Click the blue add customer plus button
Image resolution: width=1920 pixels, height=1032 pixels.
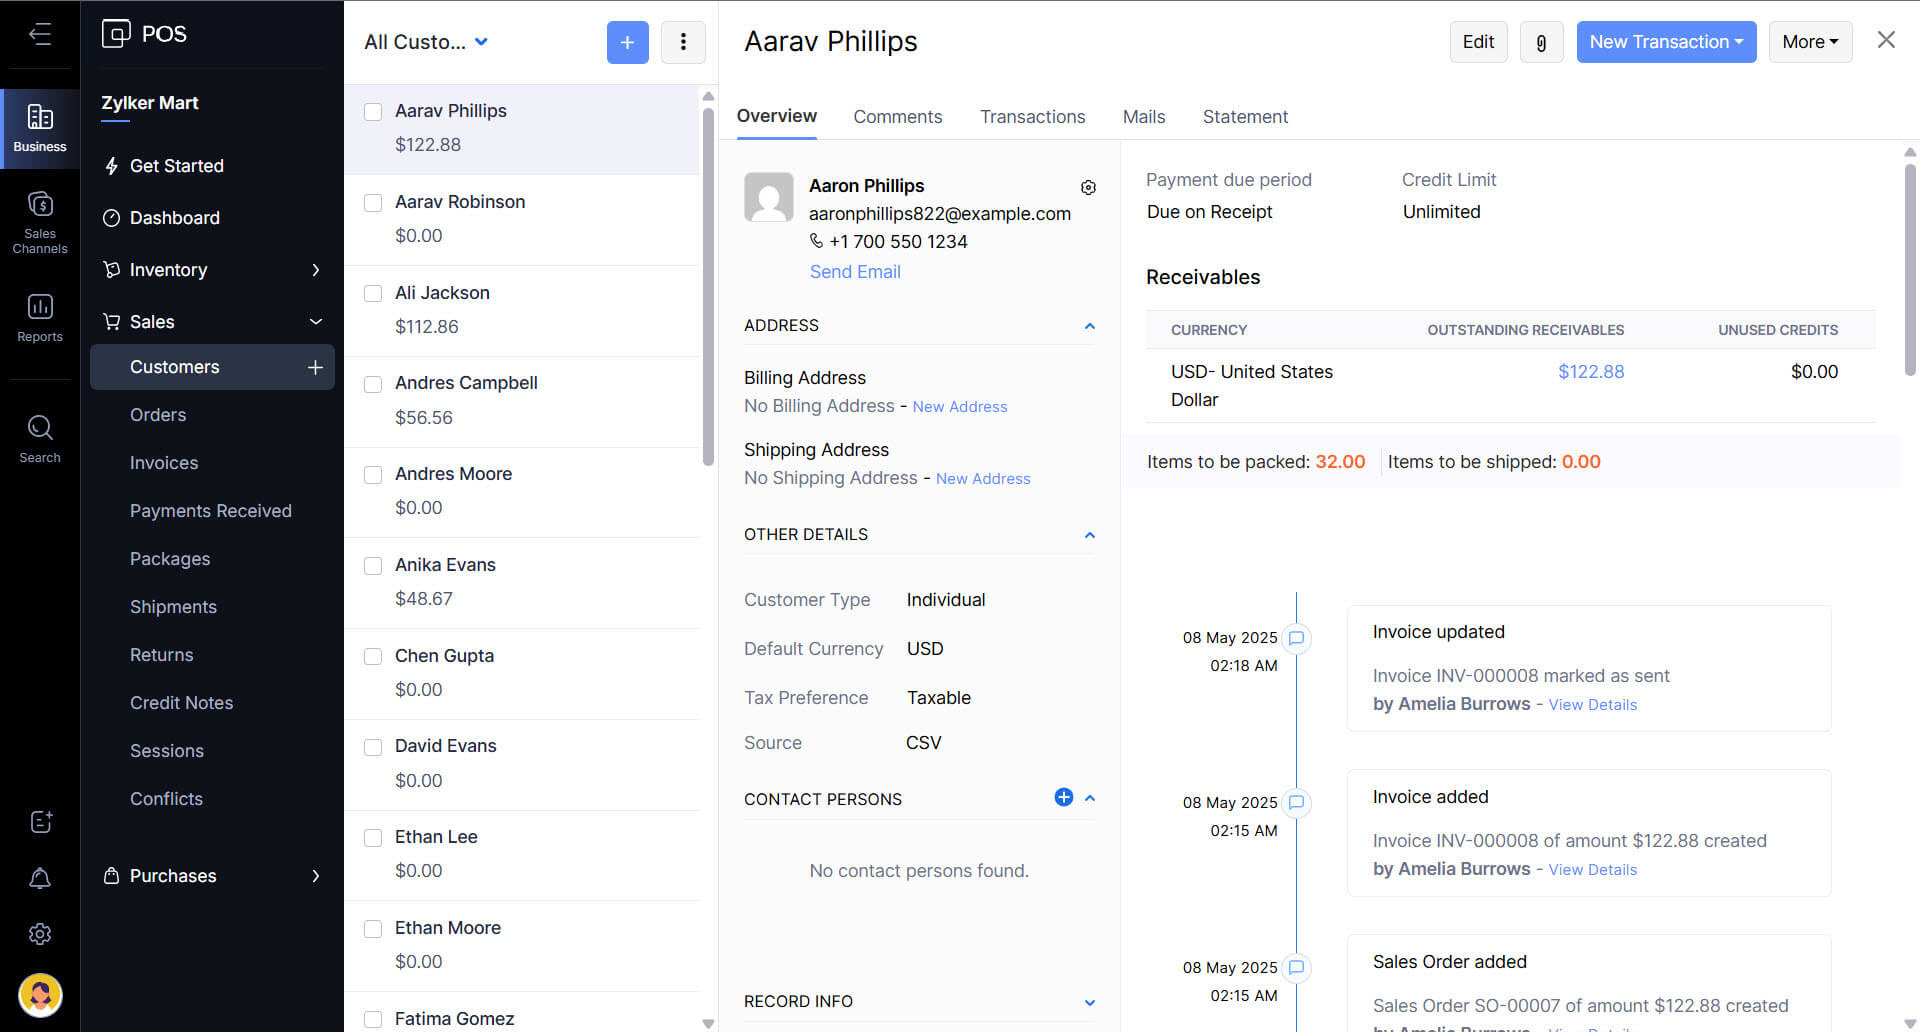click(627, 42)
